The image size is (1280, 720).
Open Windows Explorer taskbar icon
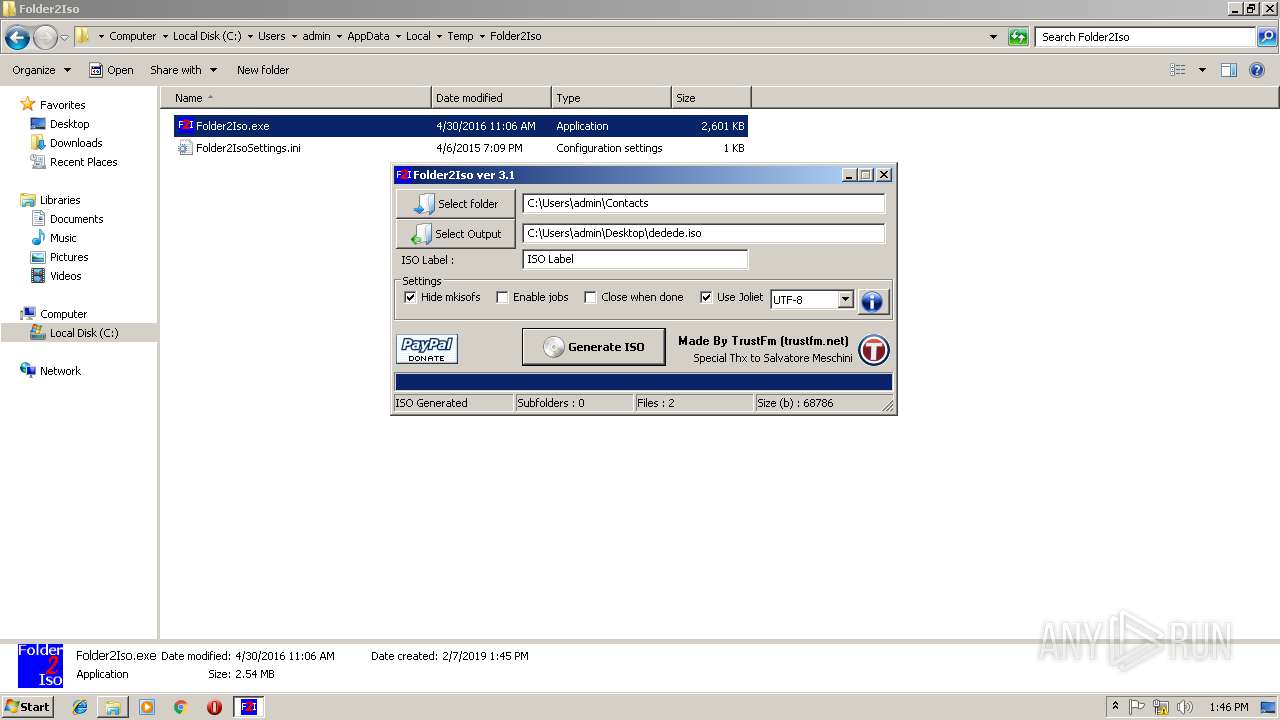[113, 707]
